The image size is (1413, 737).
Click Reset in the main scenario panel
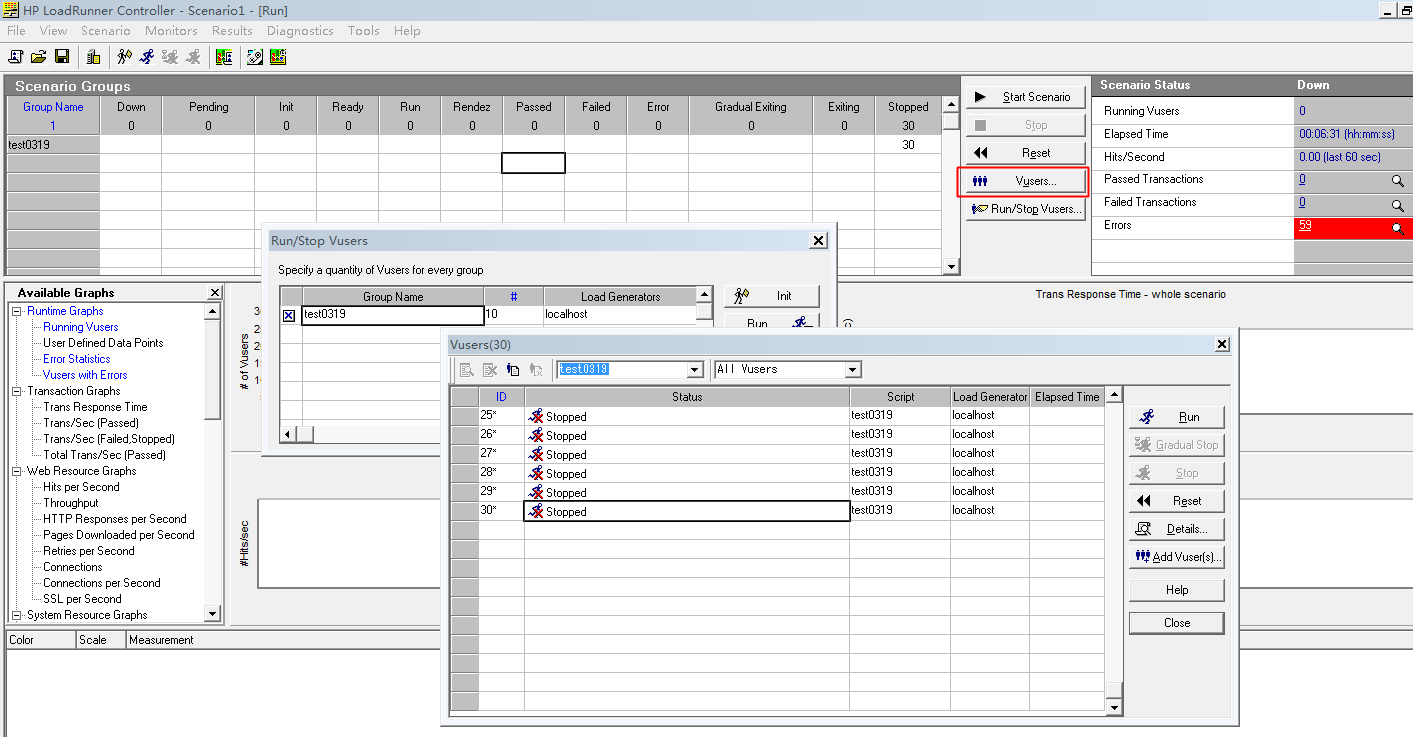coord(1025,153)
